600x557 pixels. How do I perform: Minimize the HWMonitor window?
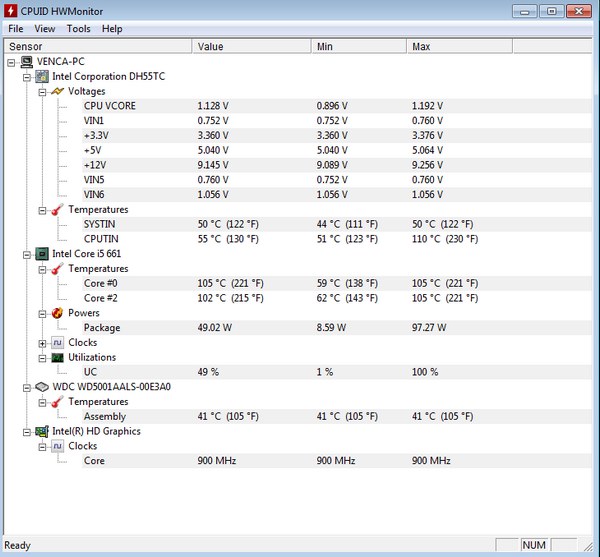(524, 11)
